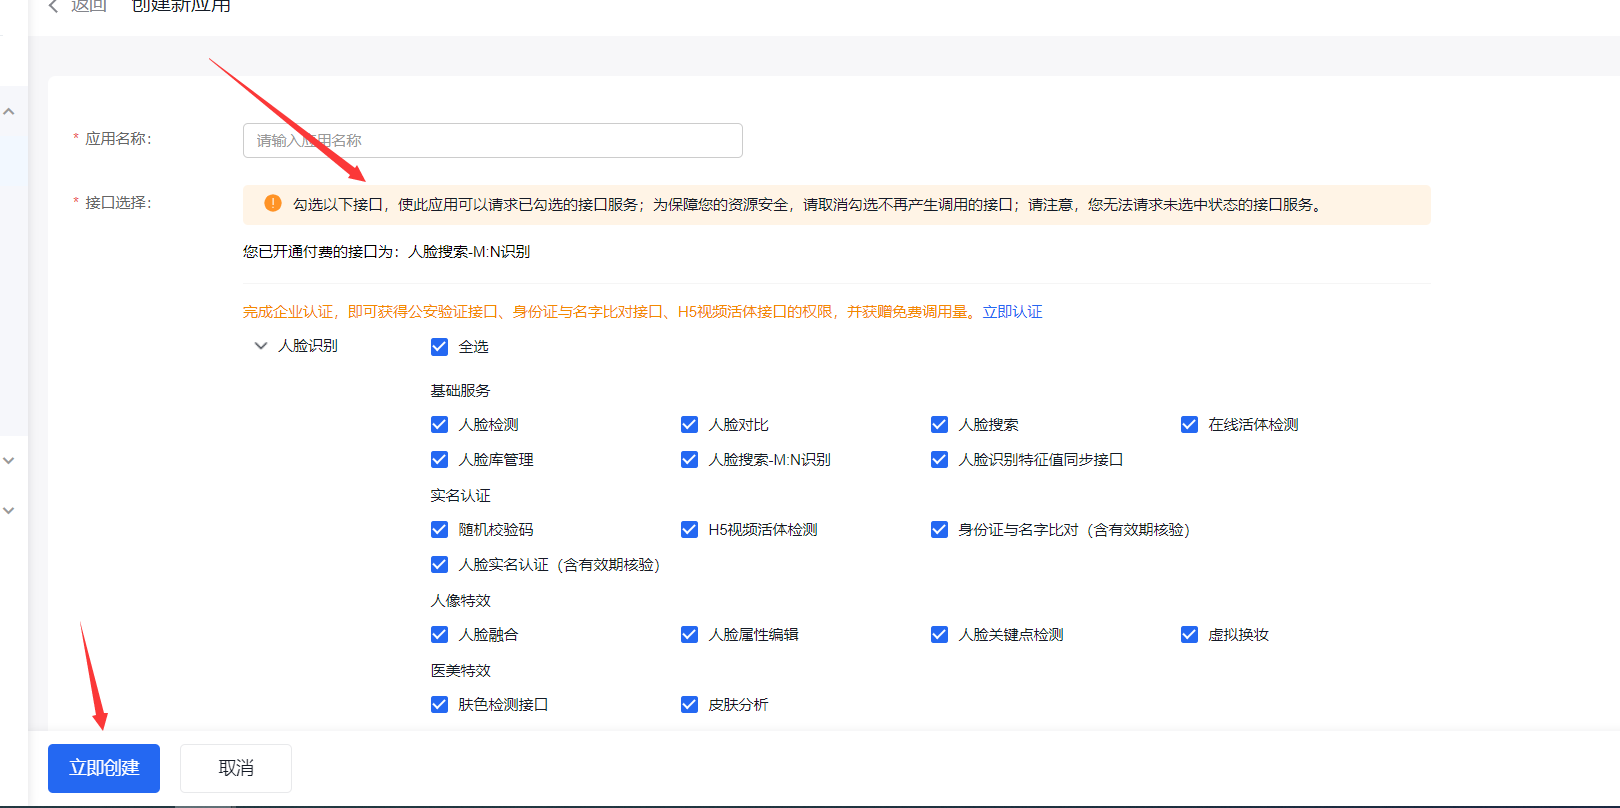Viewport: 1620px width, 808px height.
Task: Uncheck the 人脸融合 checkbox
Action: (439, 635)
